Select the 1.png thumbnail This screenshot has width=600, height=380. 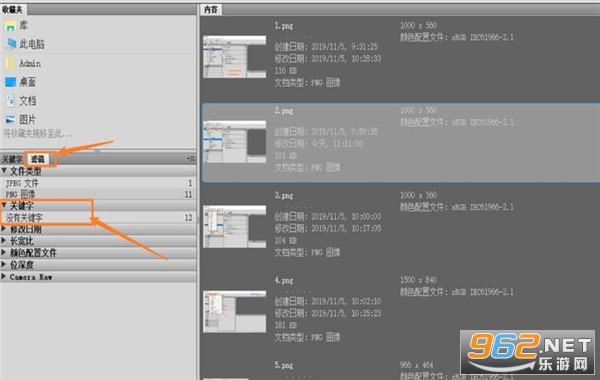(x=235, y=57)
